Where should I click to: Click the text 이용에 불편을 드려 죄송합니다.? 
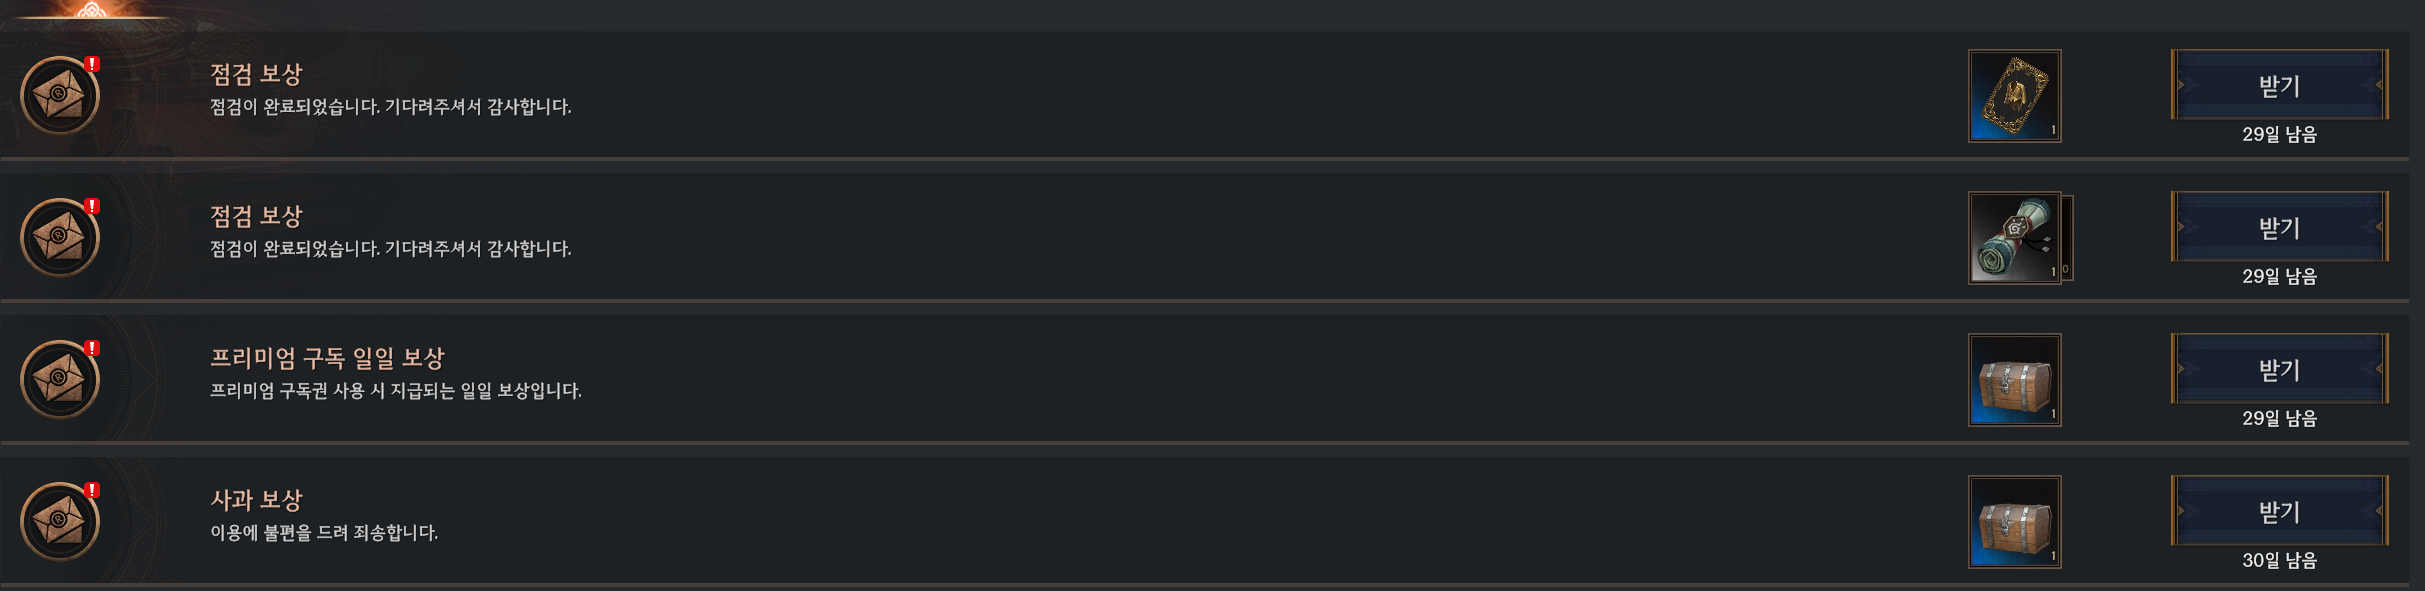324,533
